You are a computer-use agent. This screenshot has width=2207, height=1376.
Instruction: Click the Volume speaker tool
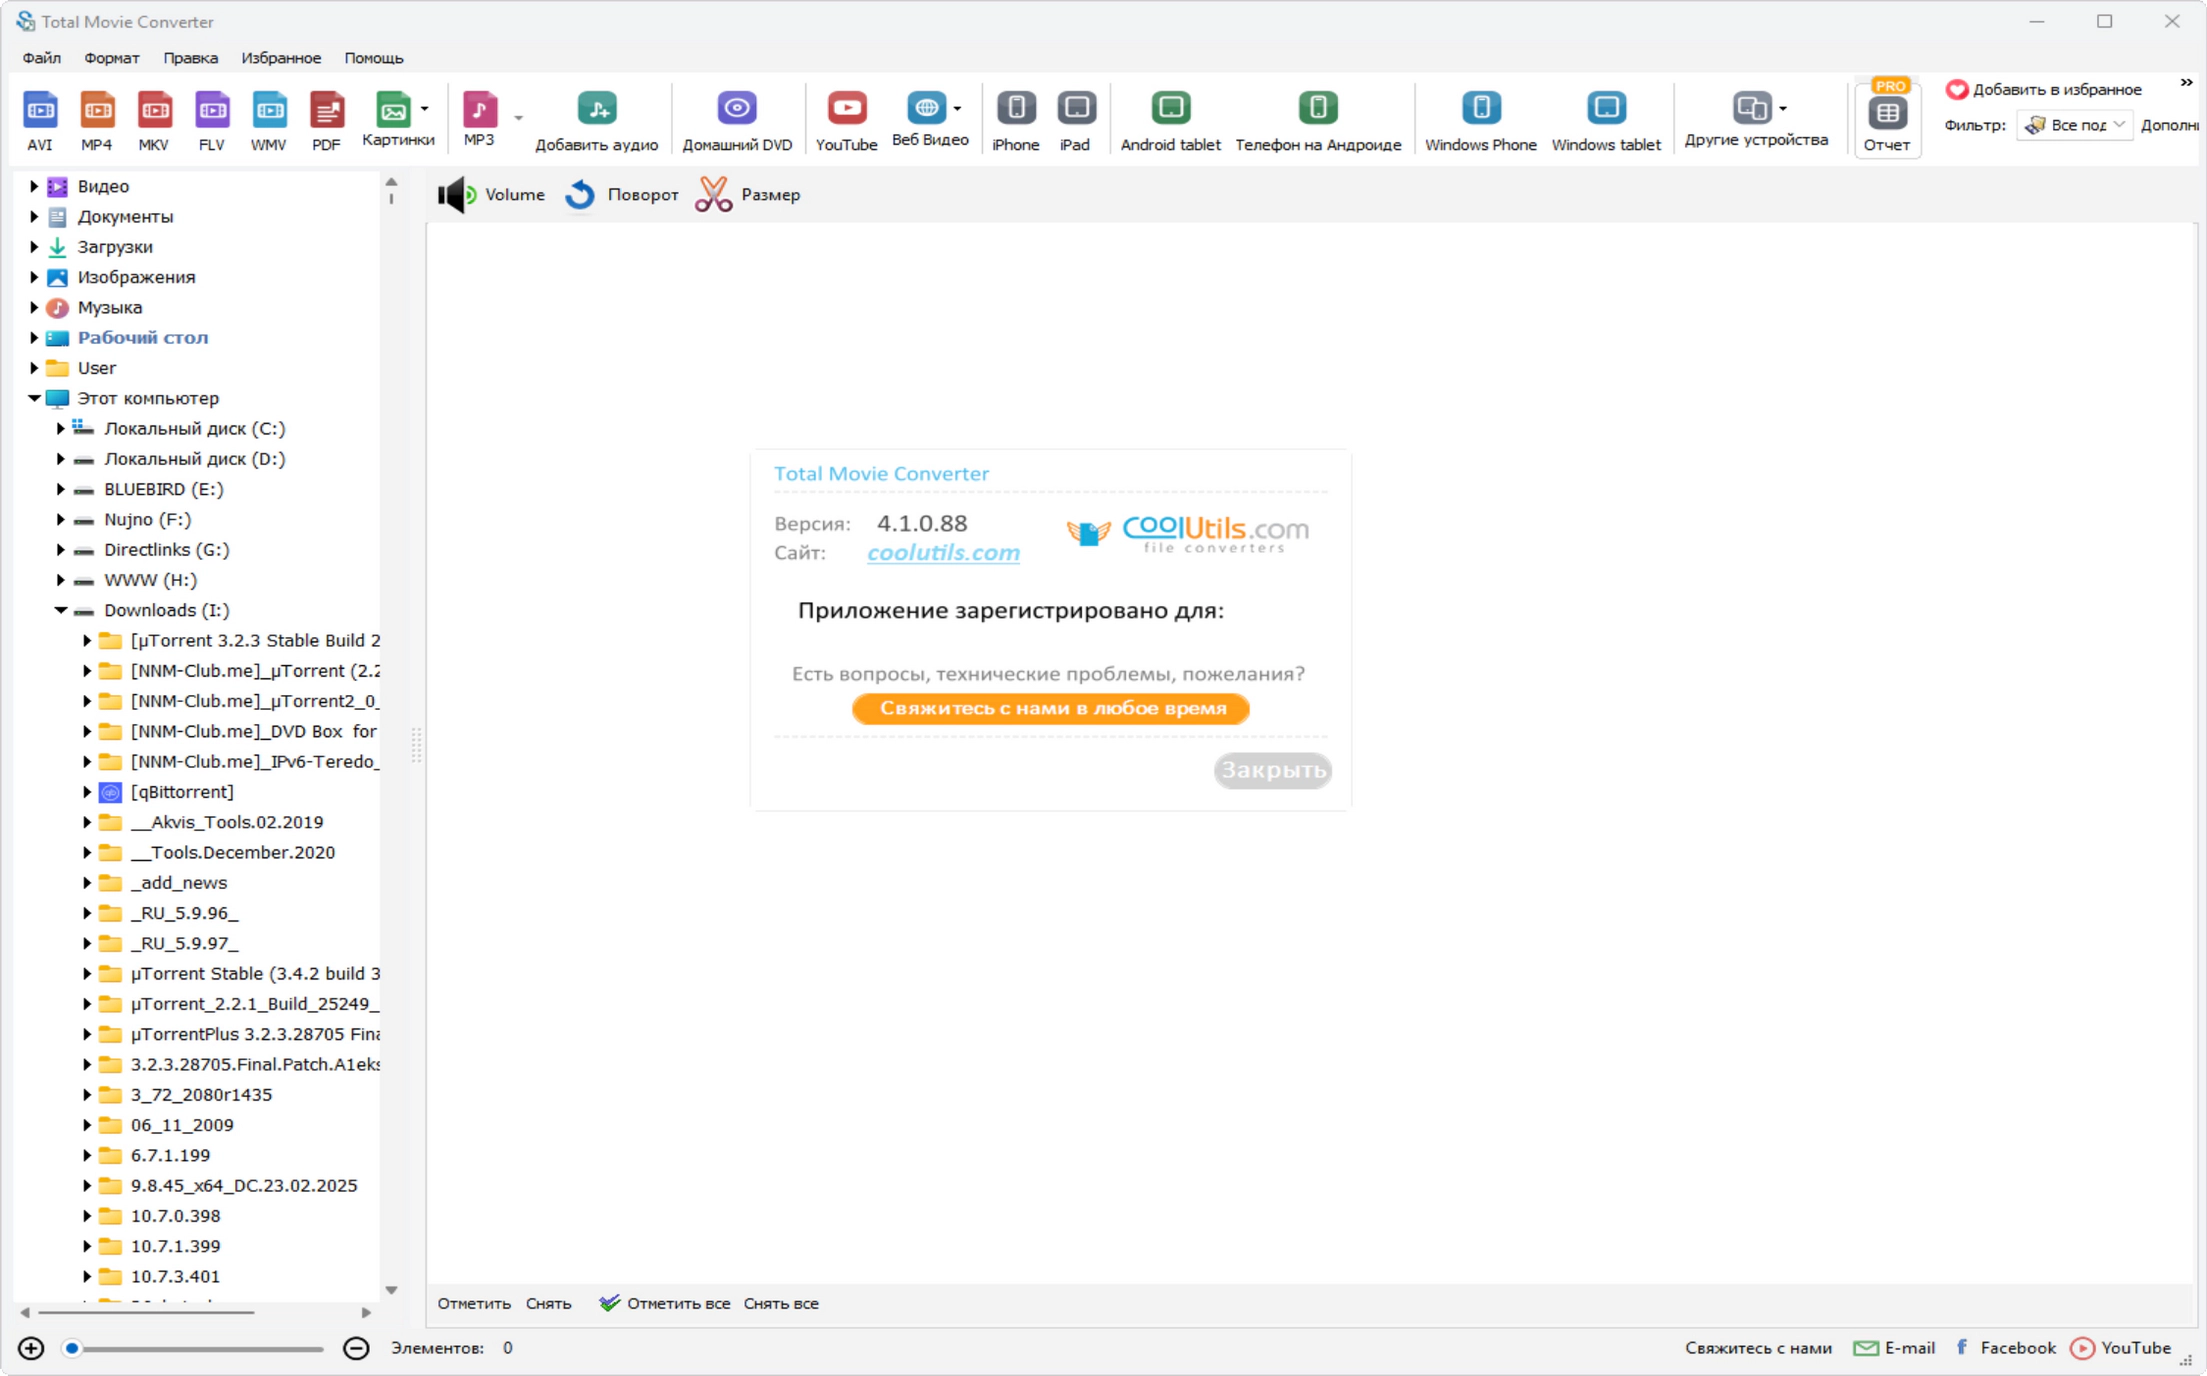[x=491, y=195]
